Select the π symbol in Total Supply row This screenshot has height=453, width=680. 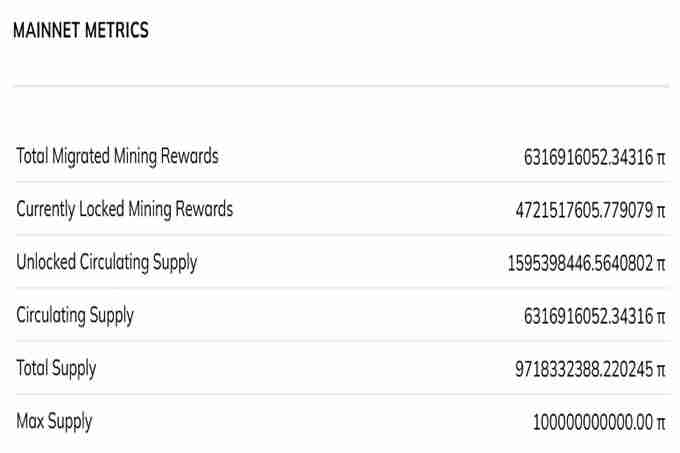660,370
